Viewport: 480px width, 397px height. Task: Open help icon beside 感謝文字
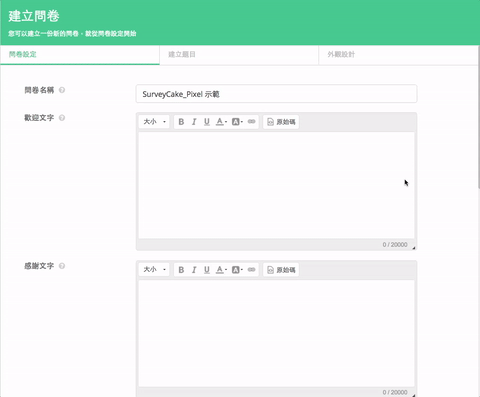62,266
